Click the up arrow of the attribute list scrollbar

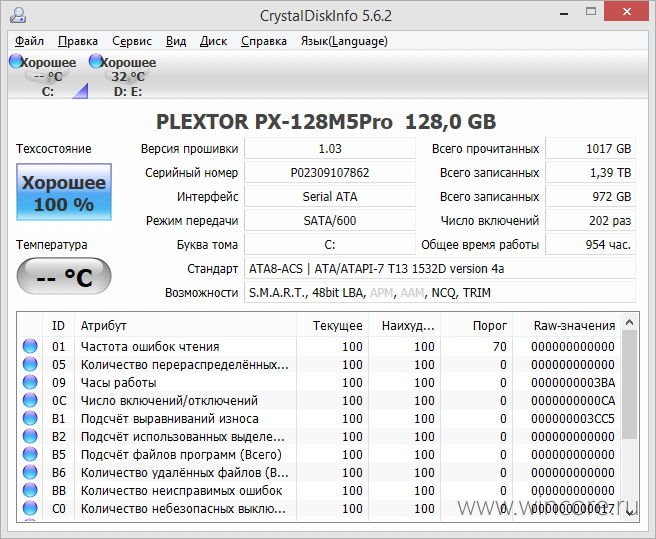pyautogui.click(x=630, y=322)
